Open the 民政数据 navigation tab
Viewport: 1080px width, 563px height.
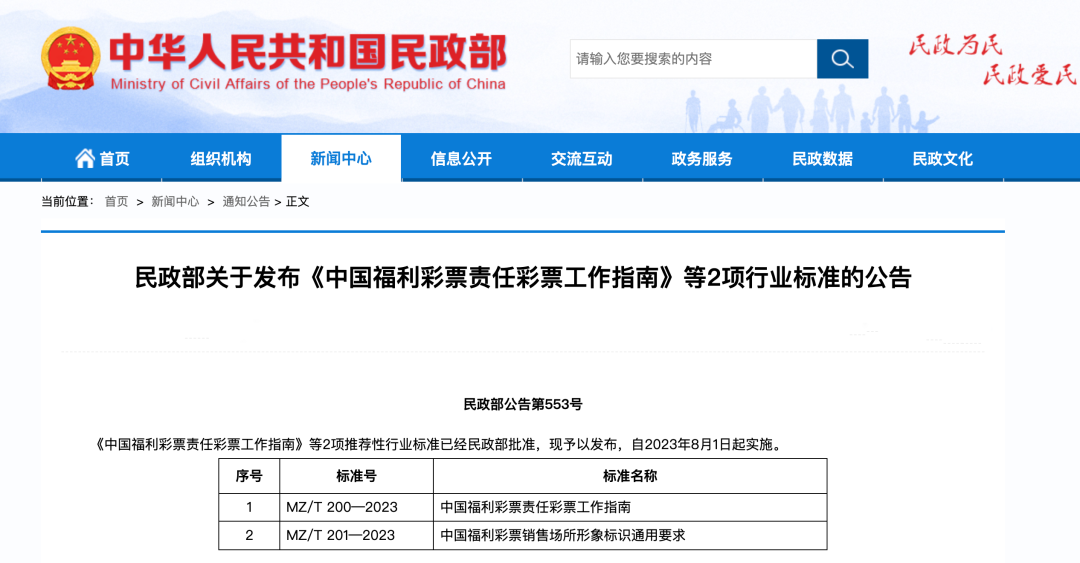(x=822, y=158)
